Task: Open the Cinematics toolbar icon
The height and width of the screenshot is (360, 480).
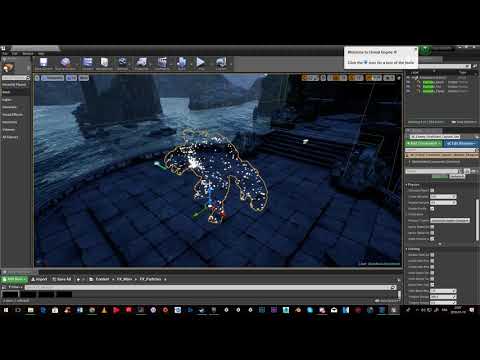Action: click(x=162, y=63)
